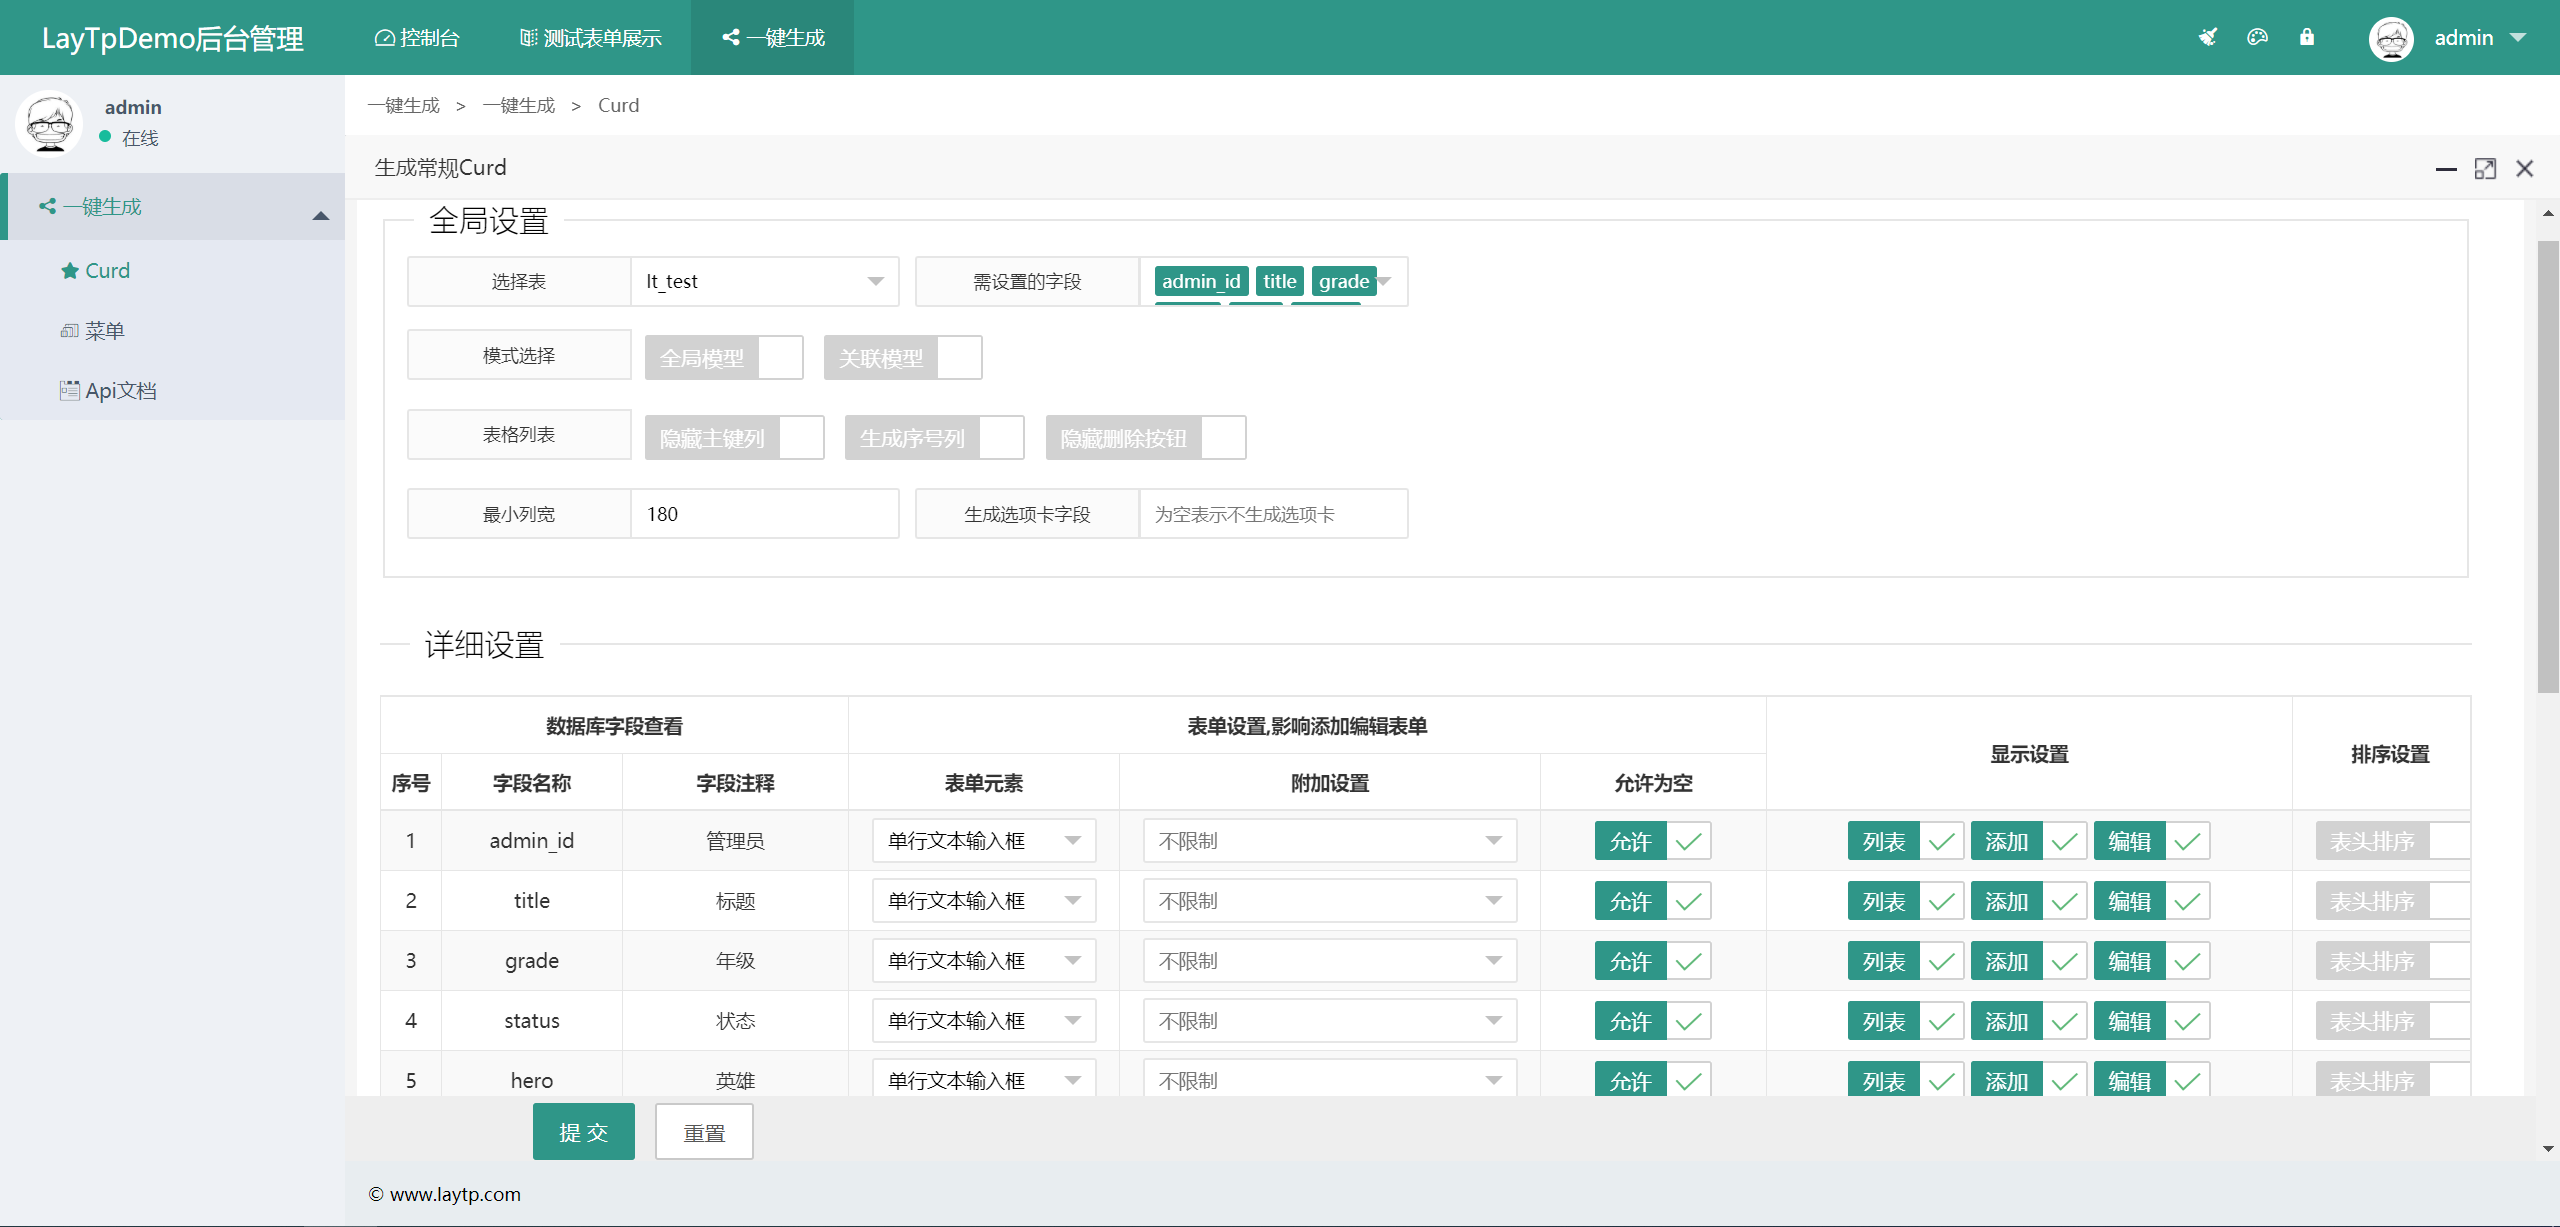Open 表单元素 dropdown for title row

pos(984,901)
